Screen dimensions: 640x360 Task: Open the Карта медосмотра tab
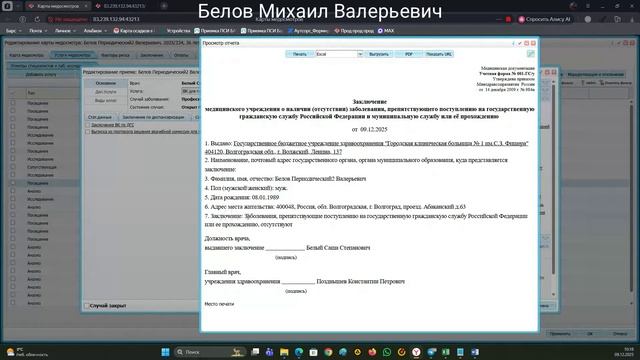27,55
